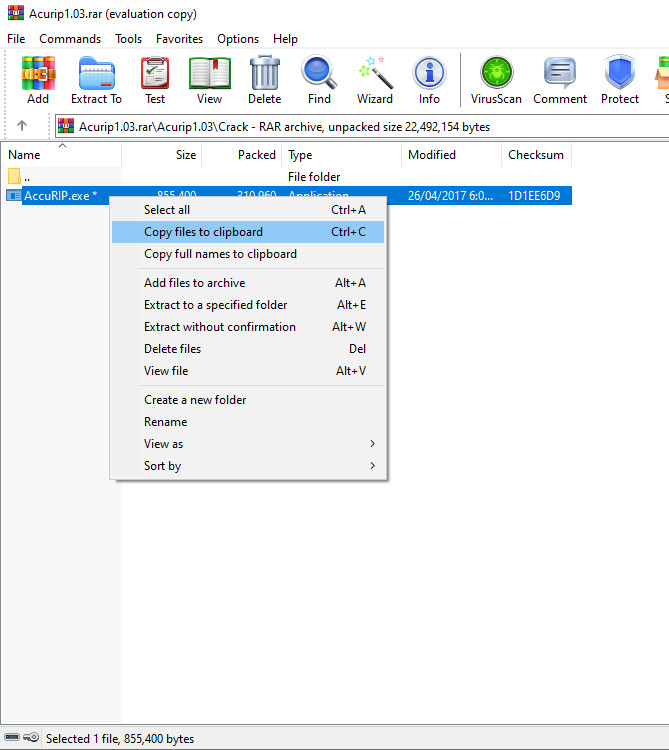Go up one level arrow icon
The width and height of the screenshot is (669, 750).
(22, 126)
